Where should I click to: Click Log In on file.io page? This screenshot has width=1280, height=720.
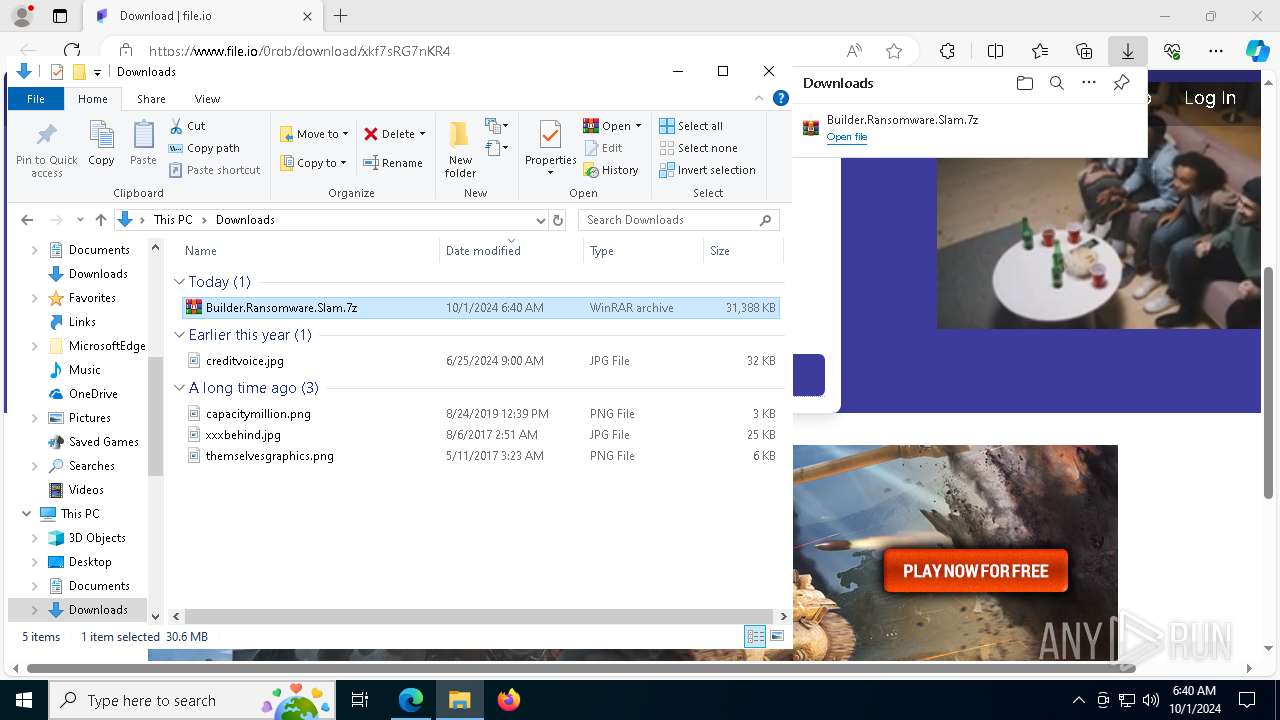tap(1209, 98)
